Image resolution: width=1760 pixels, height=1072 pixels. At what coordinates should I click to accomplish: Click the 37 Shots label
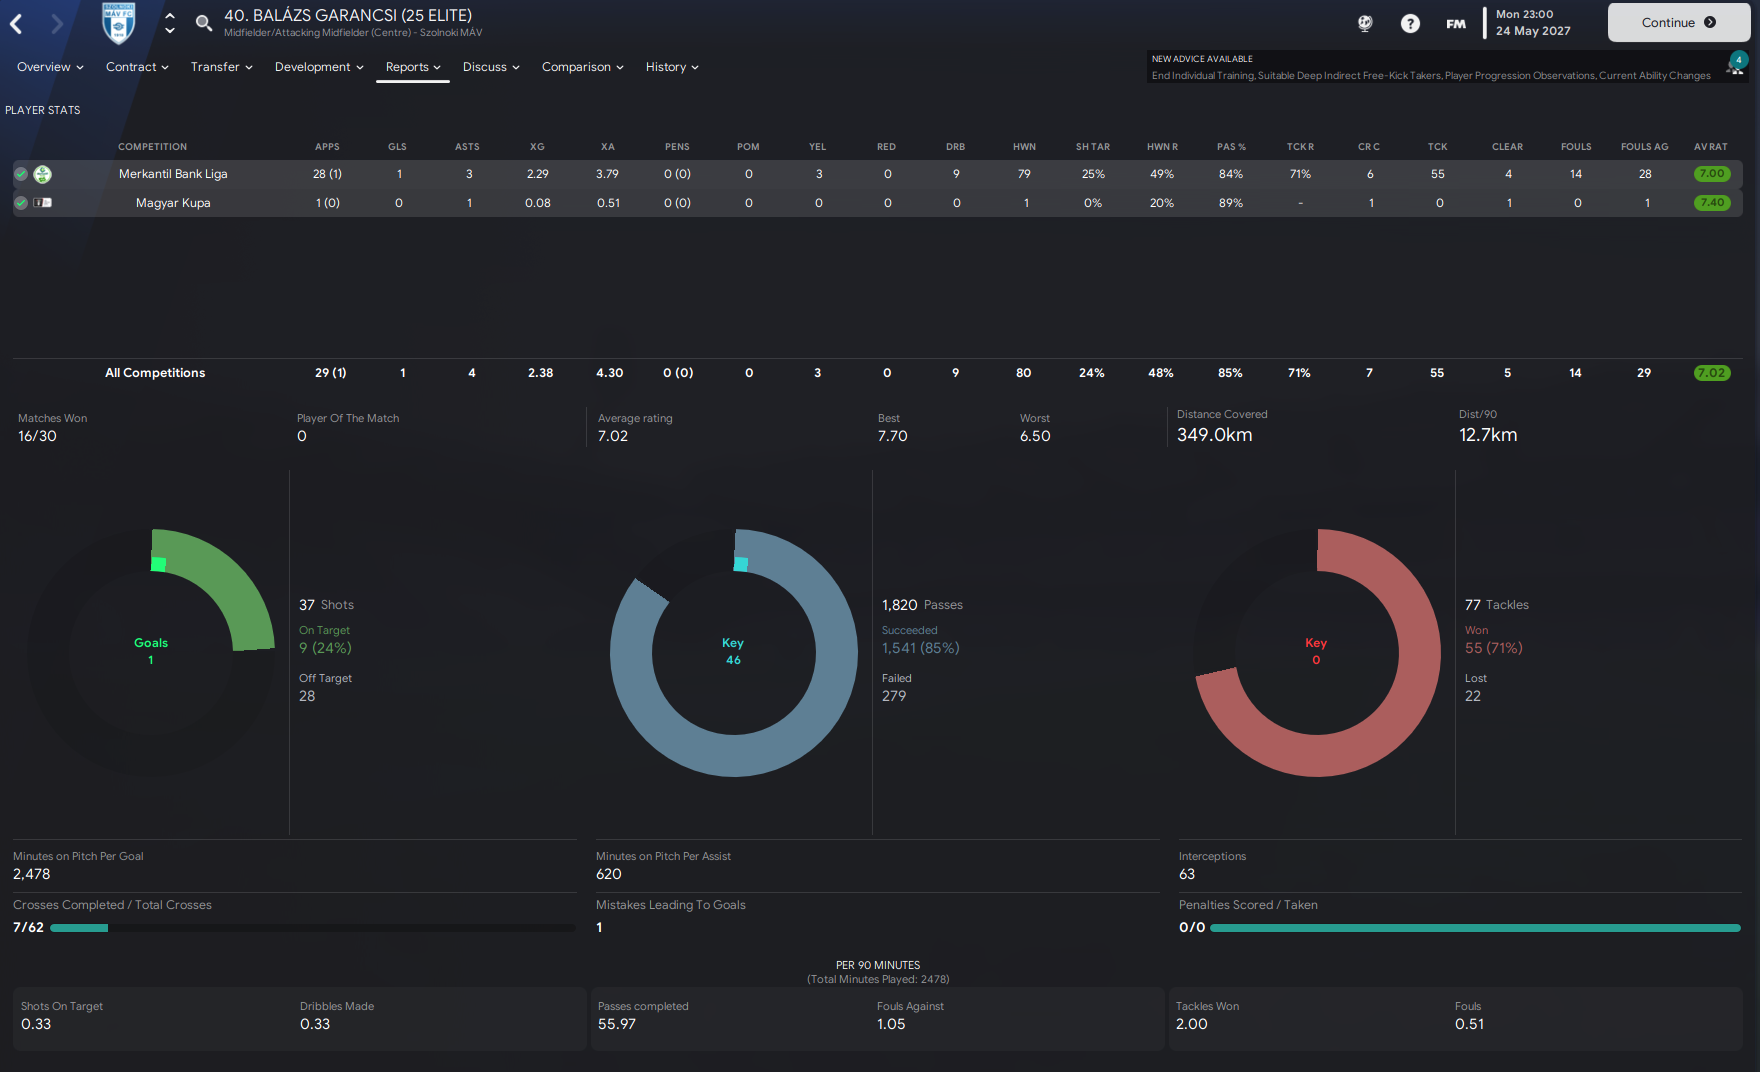tap(326, 605)
